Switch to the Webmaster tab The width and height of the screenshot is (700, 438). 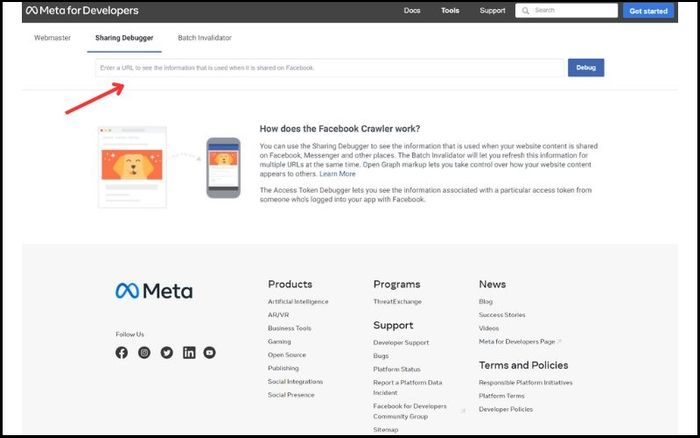(52, 38)
